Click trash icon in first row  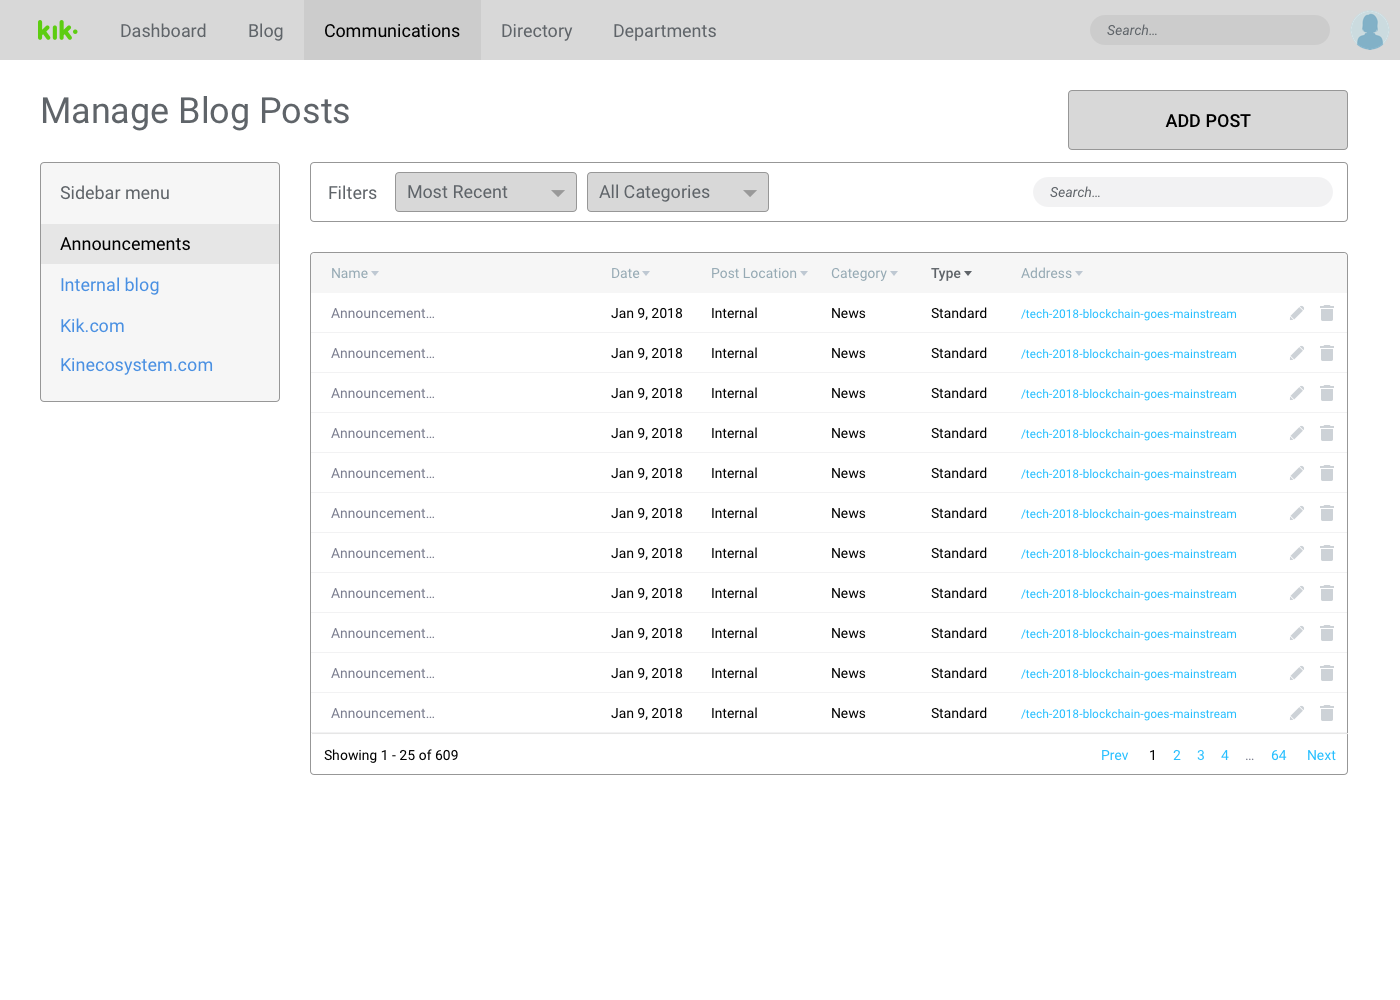pyautogui.click(x=1327, y=313)
